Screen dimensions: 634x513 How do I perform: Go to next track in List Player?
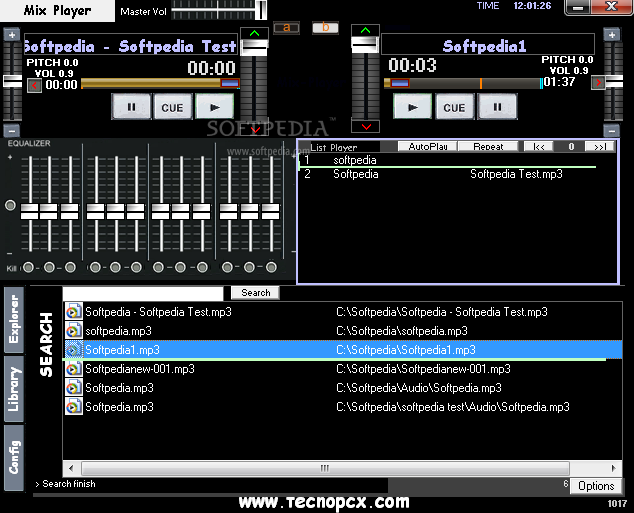600,146
